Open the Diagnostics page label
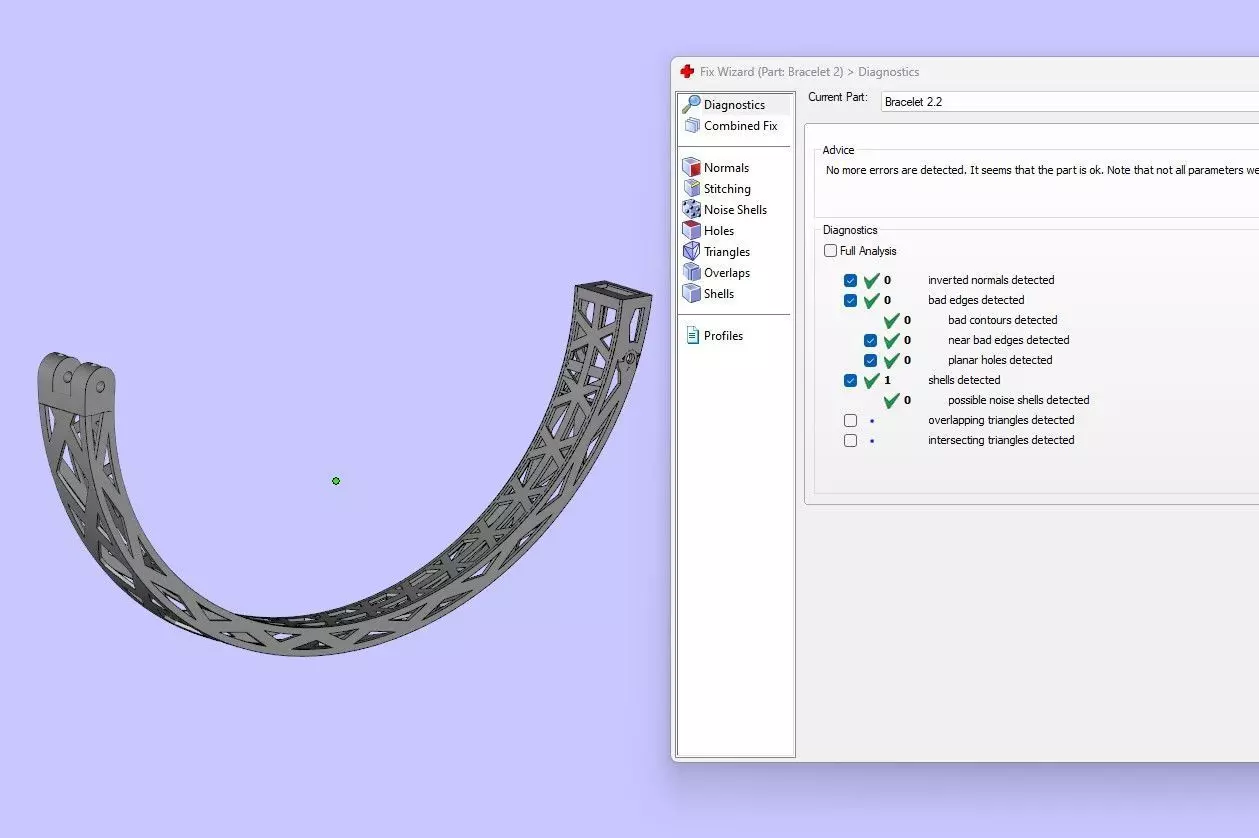Viewport: 1259px width, 838px height. pos(734,105)
